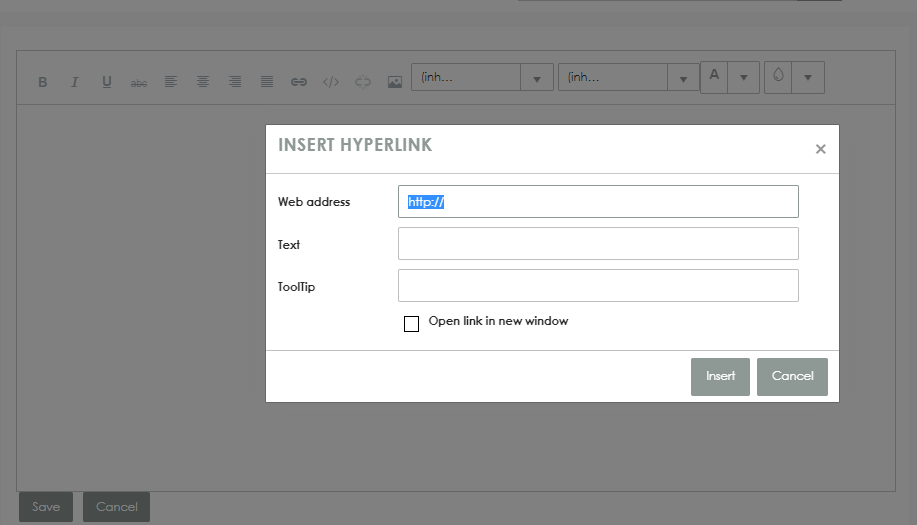The height and width of the screenshot is (525, 917).
Task: Enable Open link in new window checkbox
Action: click(411, 323)
